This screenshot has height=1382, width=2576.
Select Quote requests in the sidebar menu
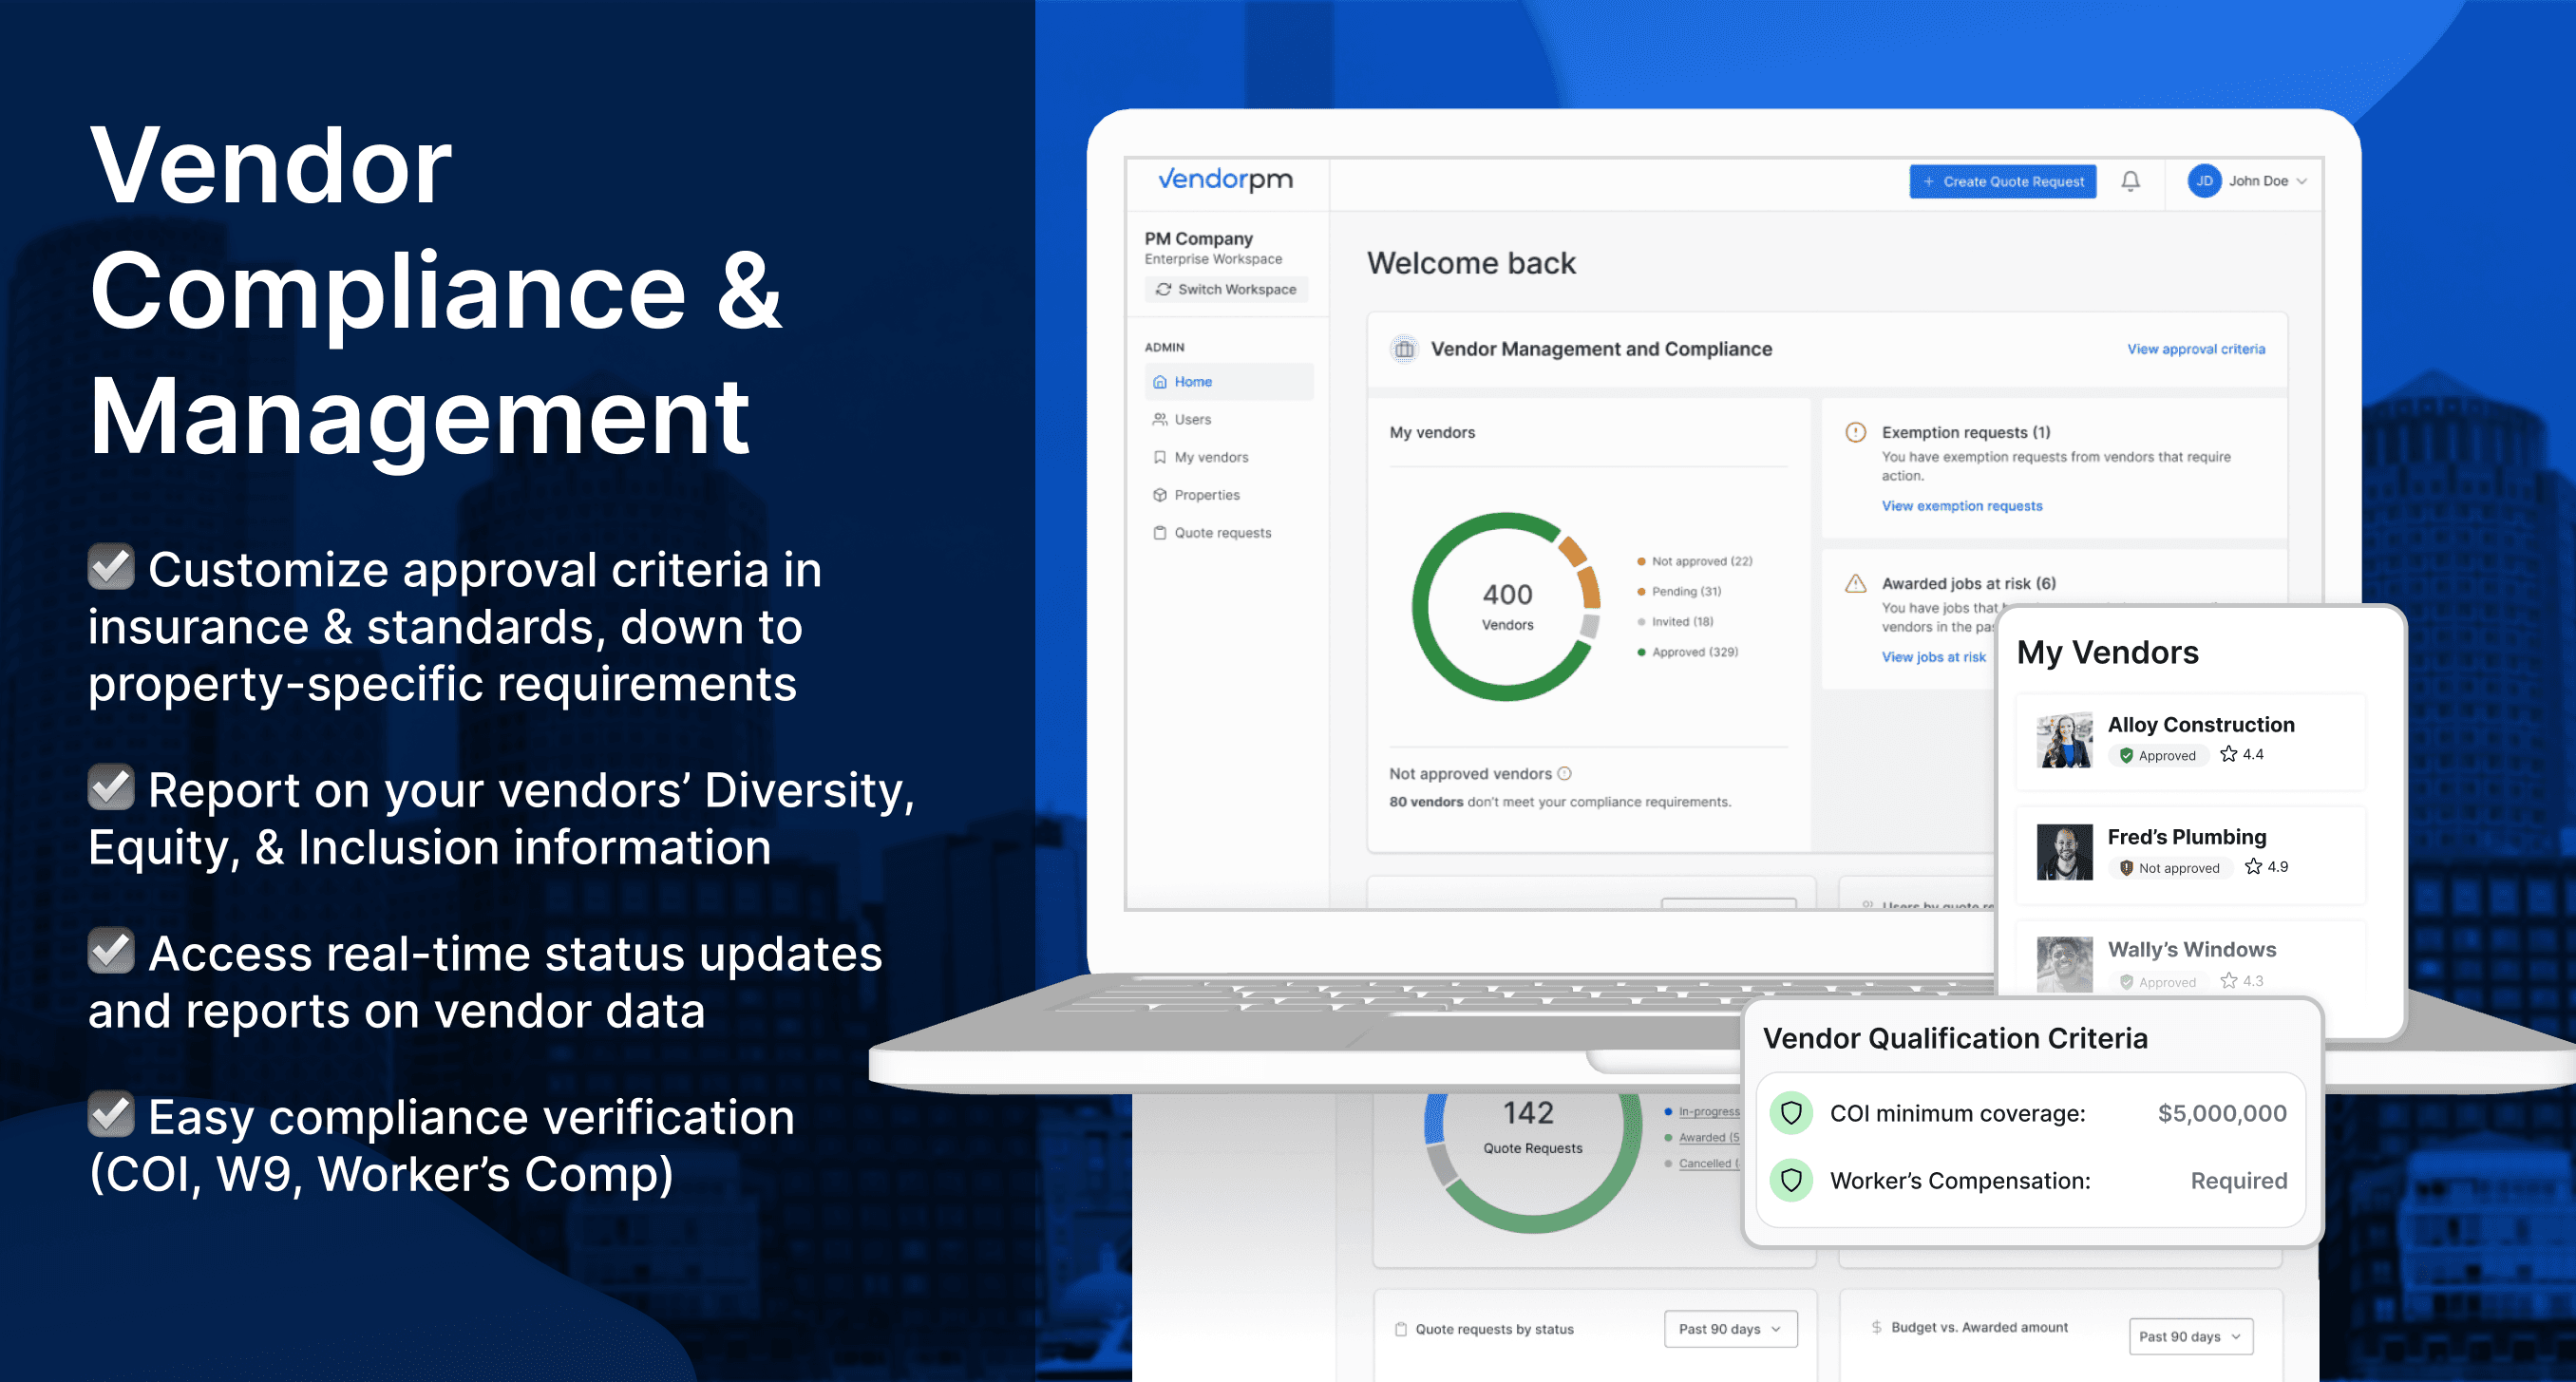pyautogui.click(x=1222, y=533)
